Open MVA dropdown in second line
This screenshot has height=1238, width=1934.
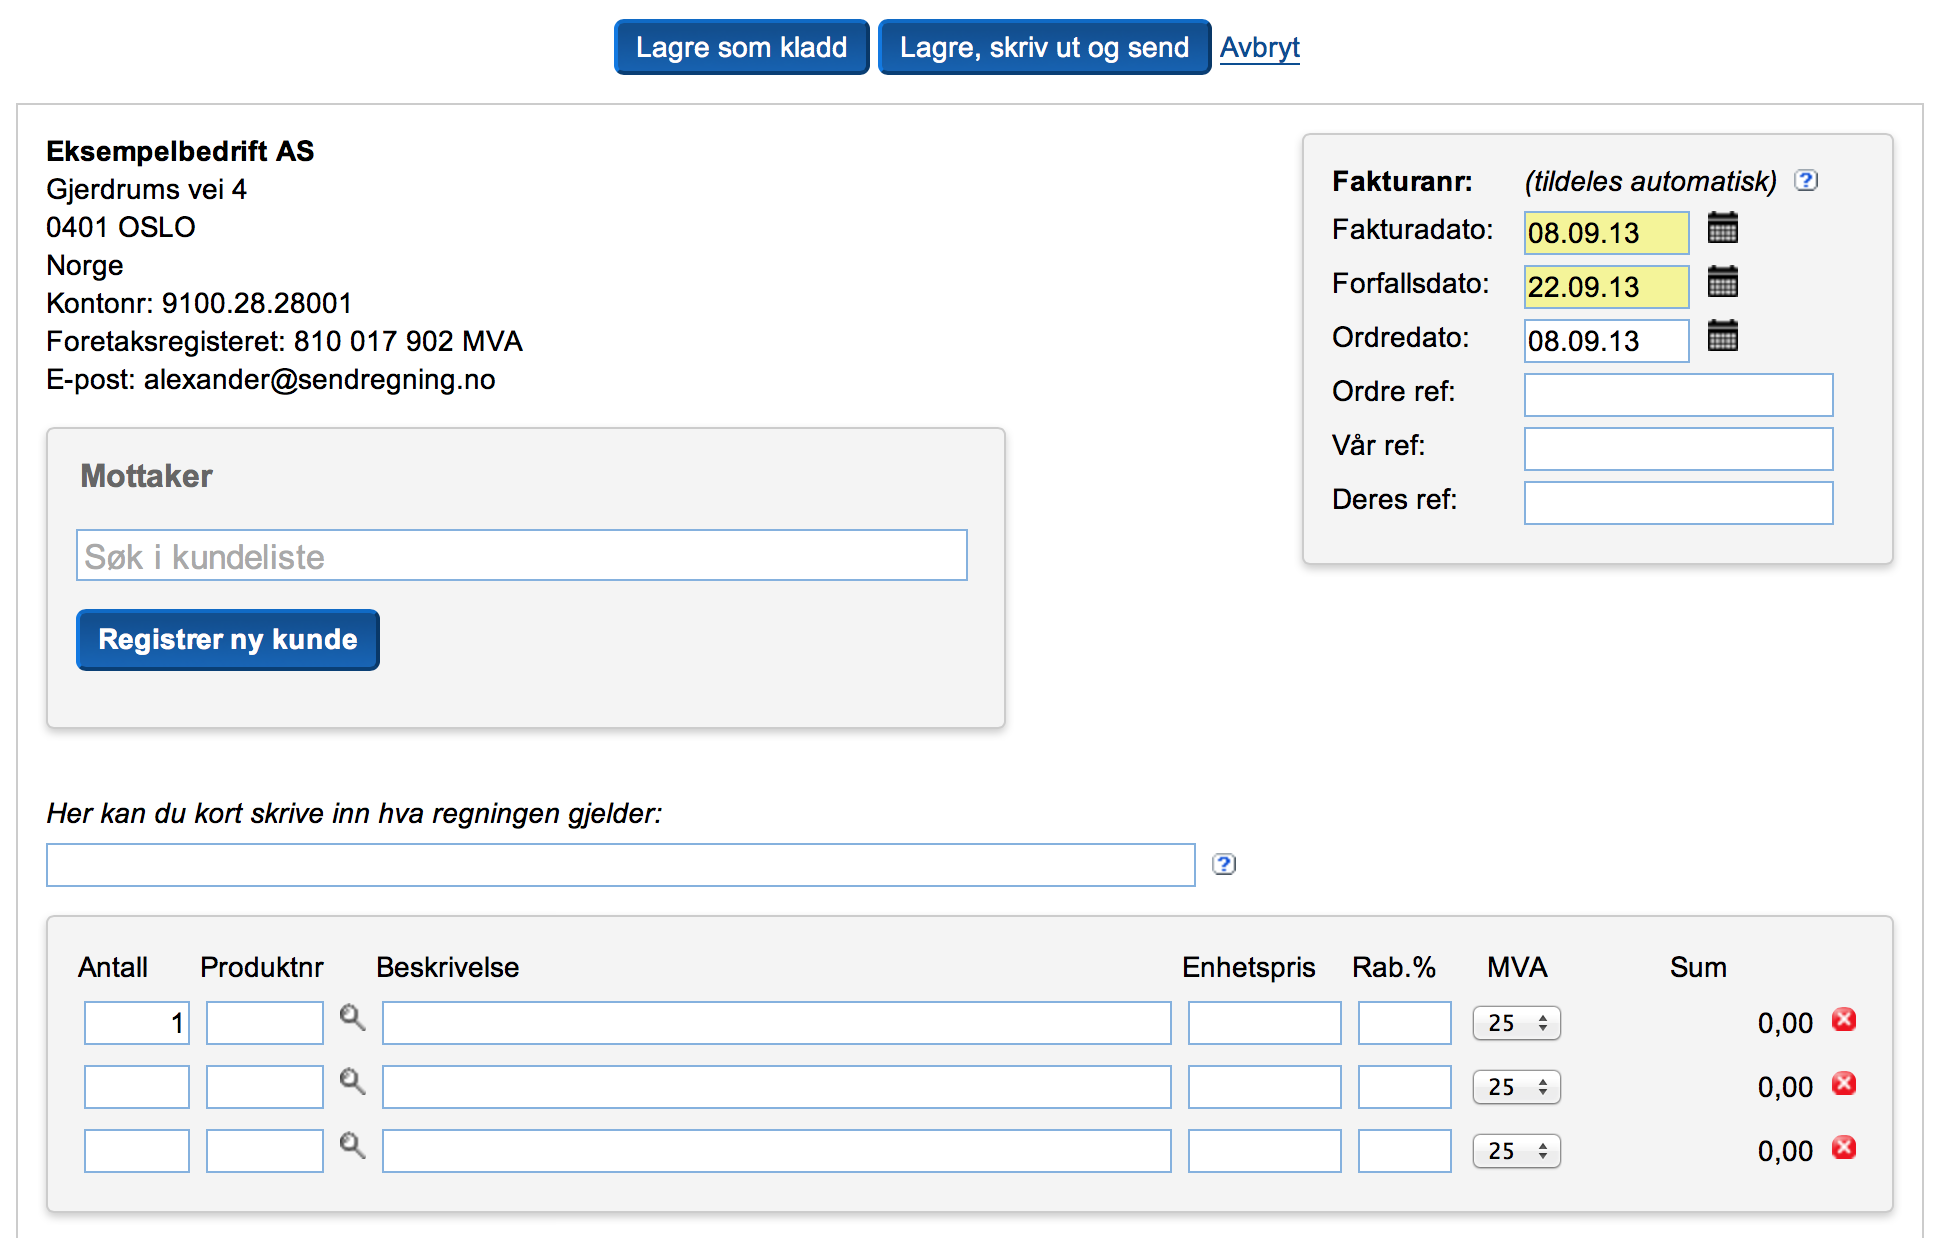tap(1516, 1087)
